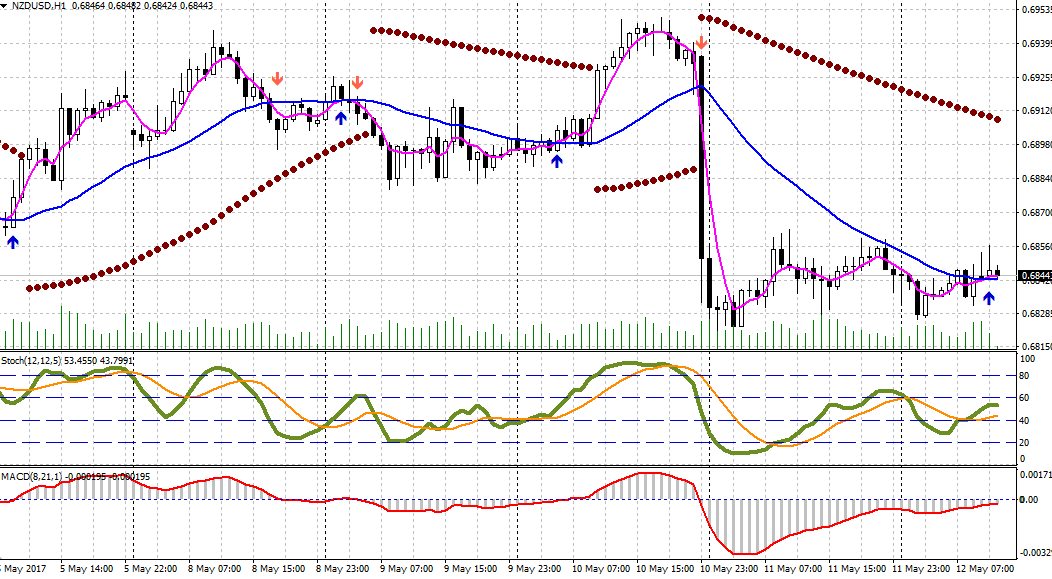Viewport: 1052px width, 579px height.
Task: Click the 0.6815 price scale label
Action: point(1035,347)
